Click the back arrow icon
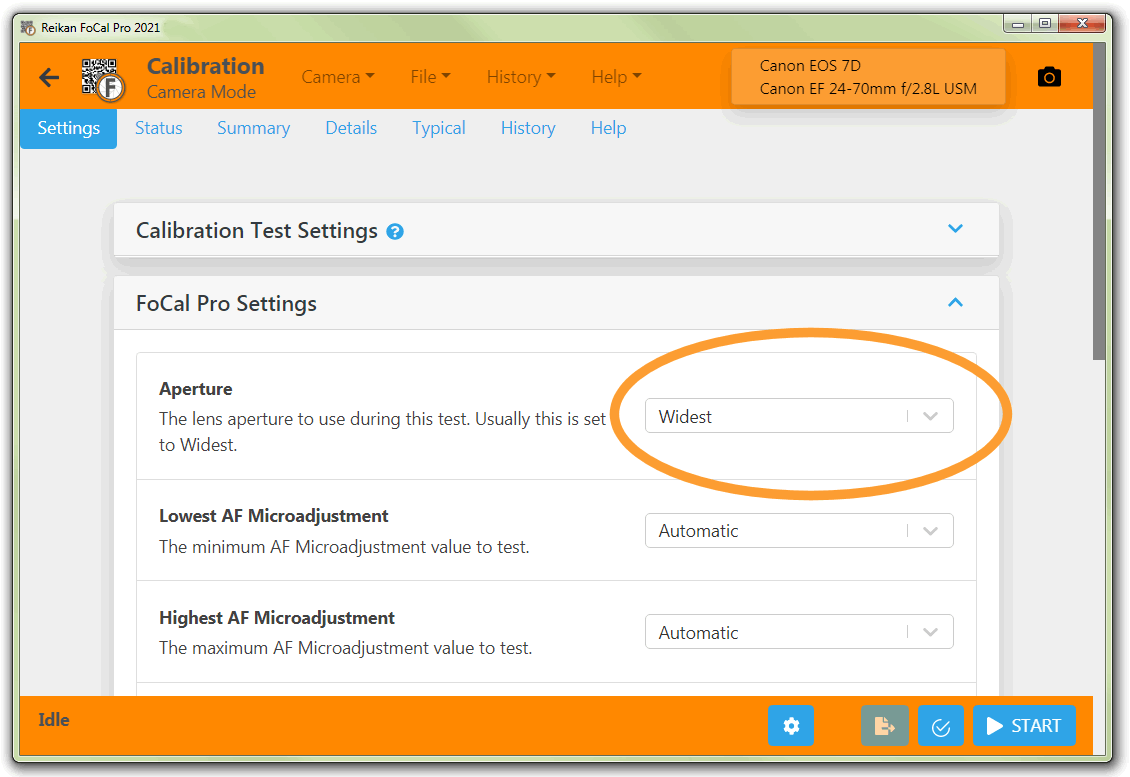This screenshot has width=1130, height=777. pyautogui.click(x=49, y=77)
